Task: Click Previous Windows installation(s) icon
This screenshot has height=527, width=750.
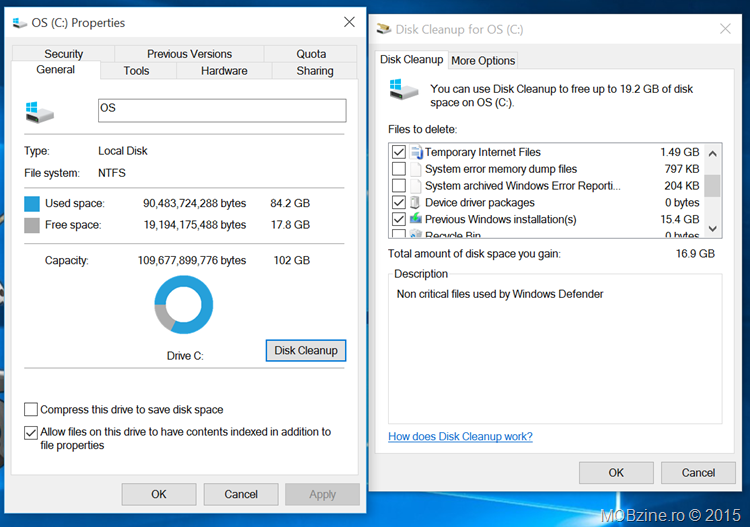Action: coord(416,219)
